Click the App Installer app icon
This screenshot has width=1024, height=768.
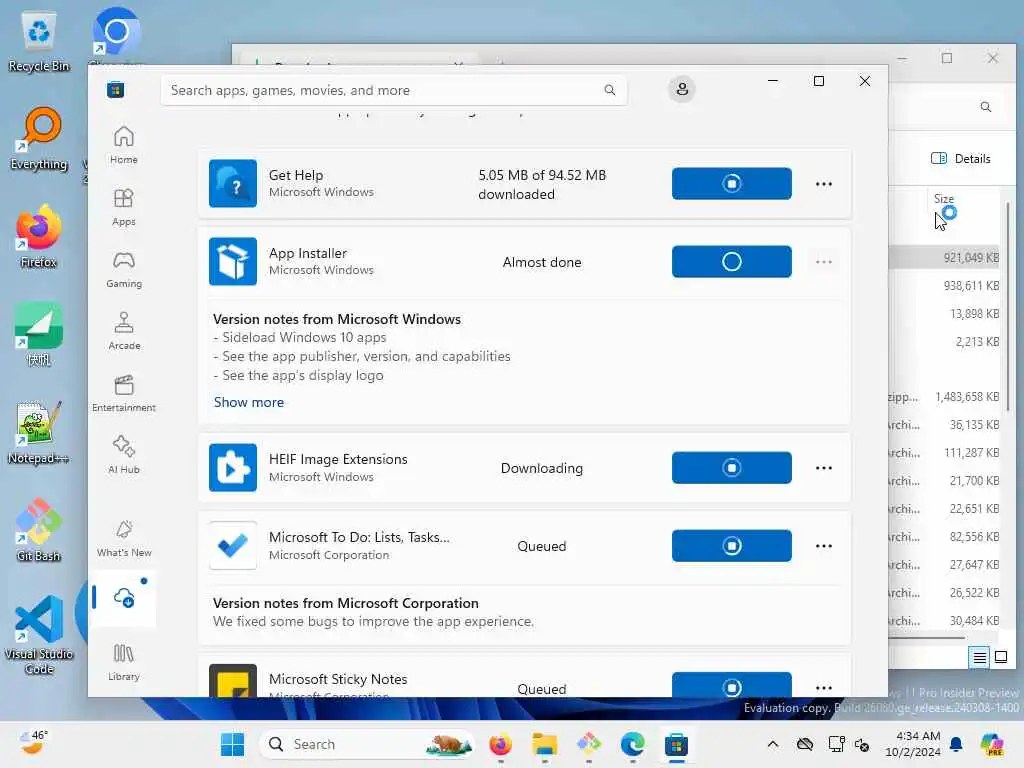tap(233, 261)
